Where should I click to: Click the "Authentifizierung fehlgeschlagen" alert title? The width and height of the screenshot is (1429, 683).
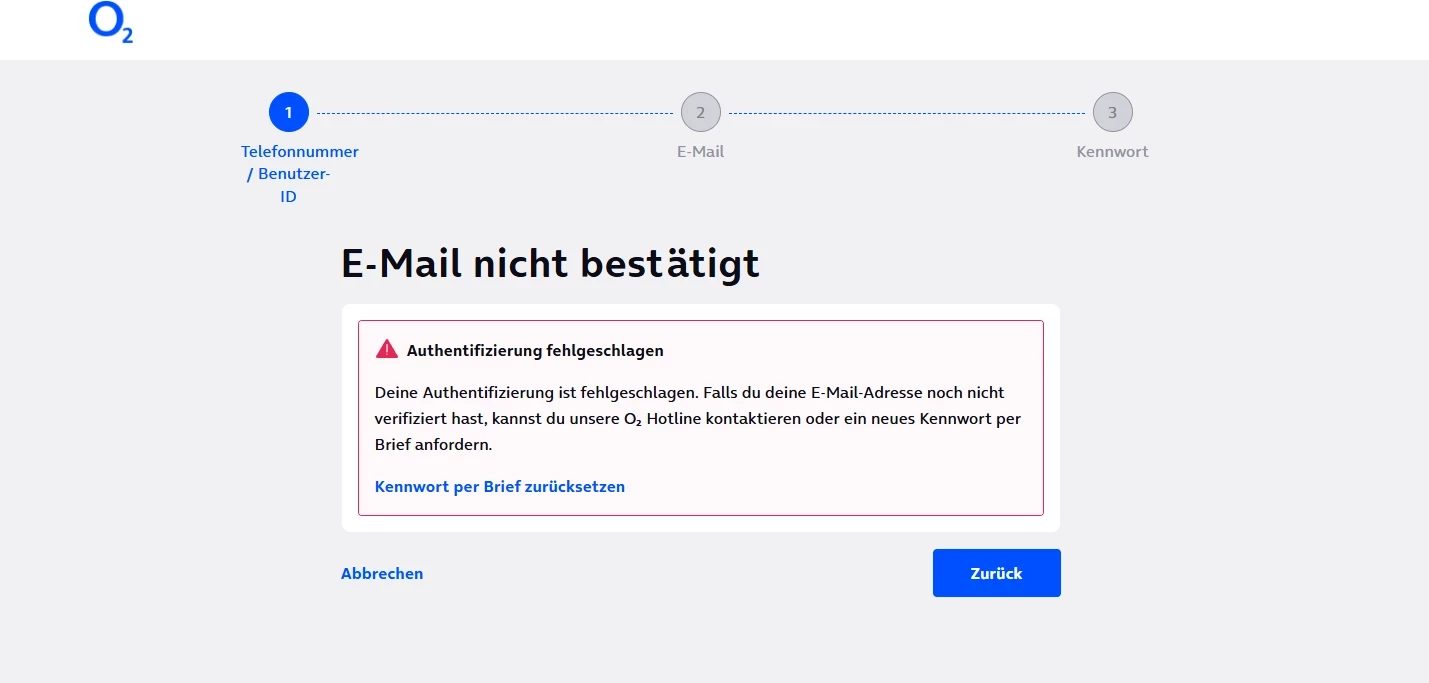tap(535, 351)
